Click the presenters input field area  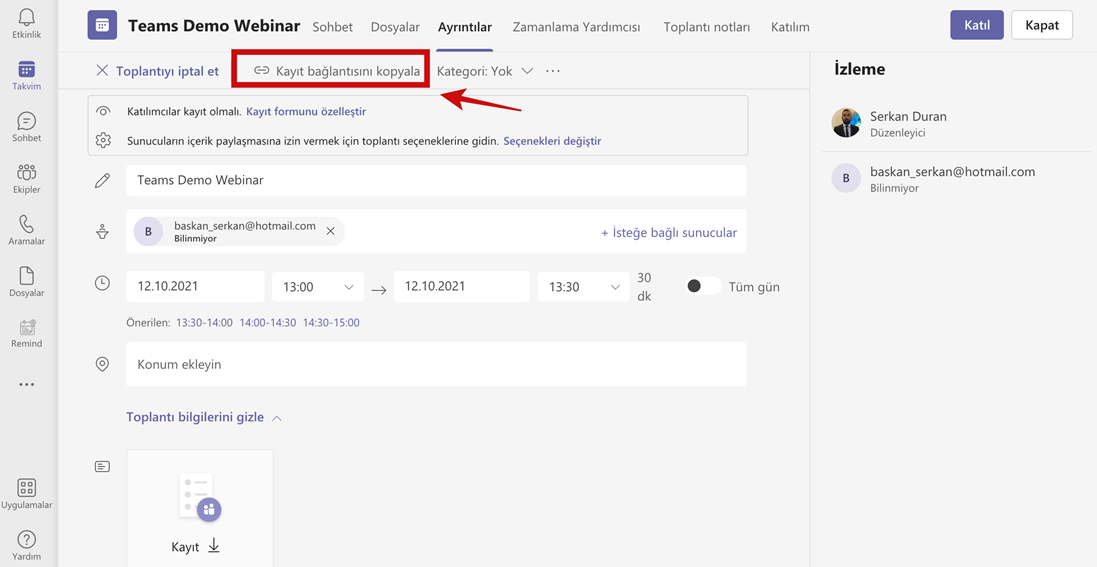436,232
